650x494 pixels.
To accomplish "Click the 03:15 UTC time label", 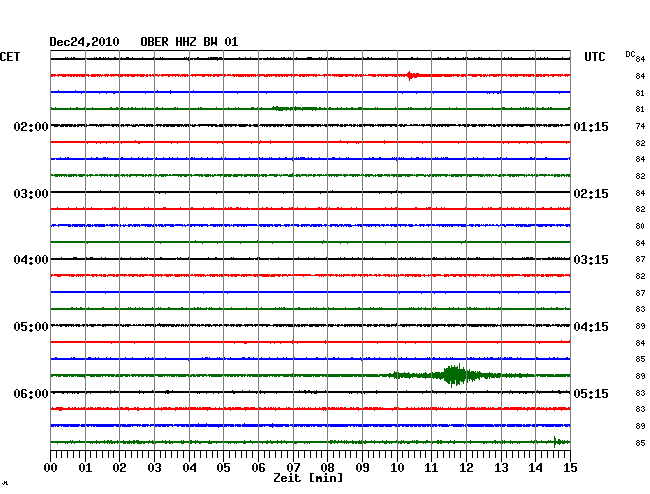I will click(x=591, y=260).
